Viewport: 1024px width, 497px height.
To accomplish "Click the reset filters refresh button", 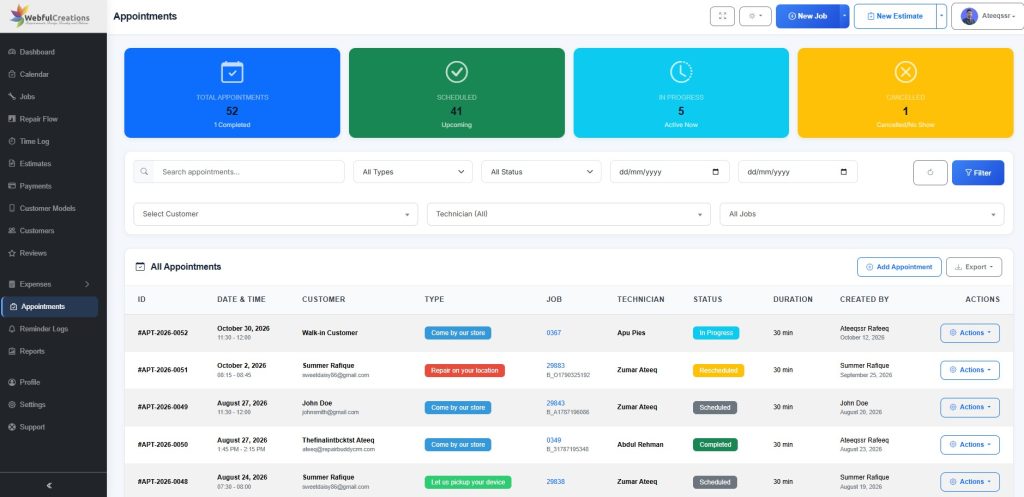I will point(930,172).
